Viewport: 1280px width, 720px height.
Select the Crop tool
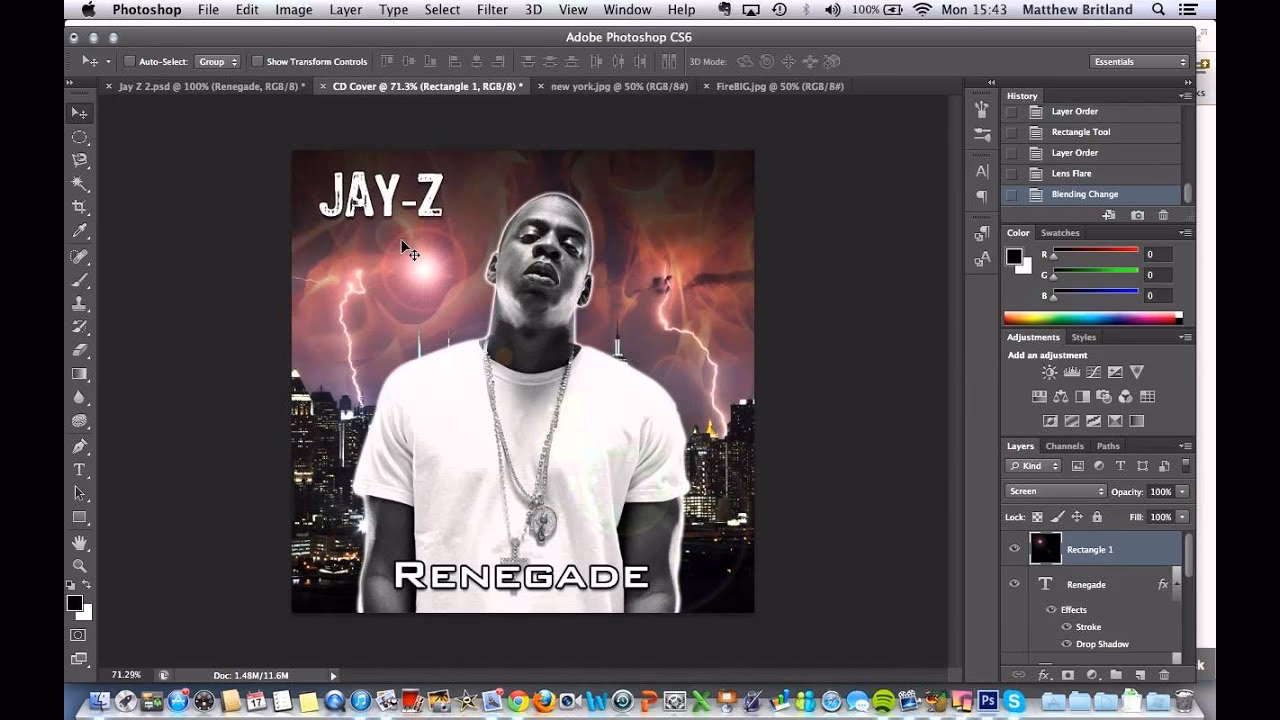(80, 207)
